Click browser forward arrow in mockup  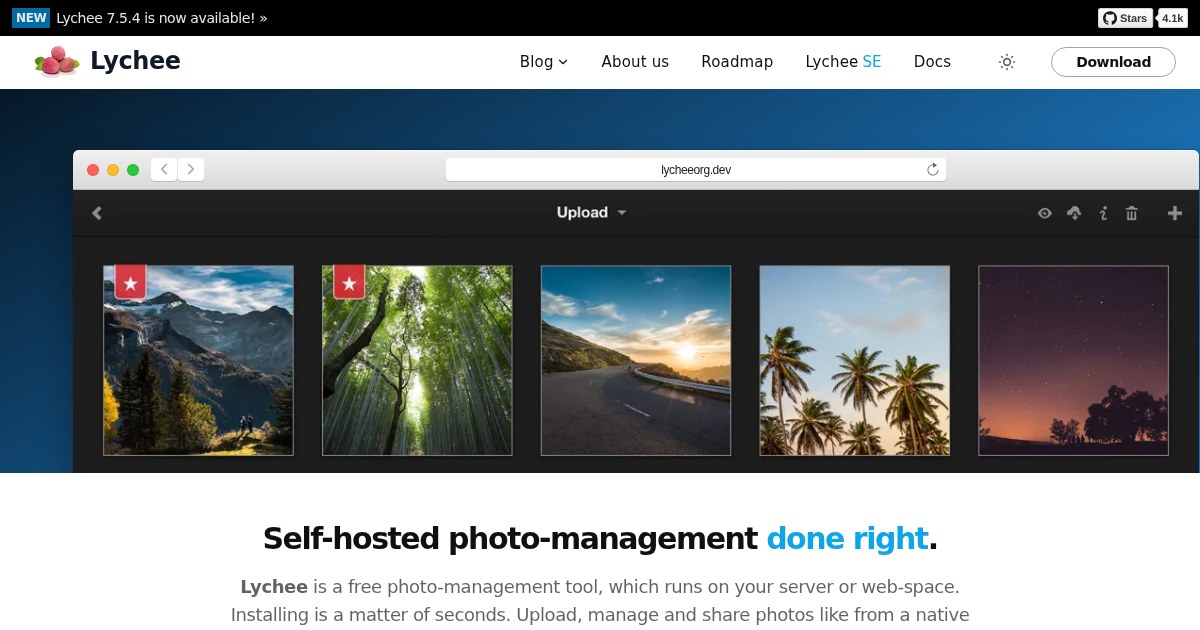tap(191, 169)
